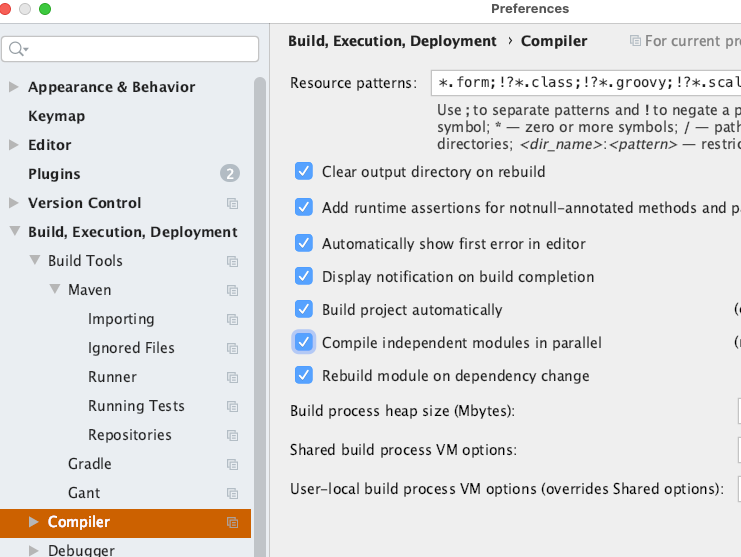The image size is (741, 557).
Task: Select Ignored Files under Maven
Action: [x=131, y=348]
